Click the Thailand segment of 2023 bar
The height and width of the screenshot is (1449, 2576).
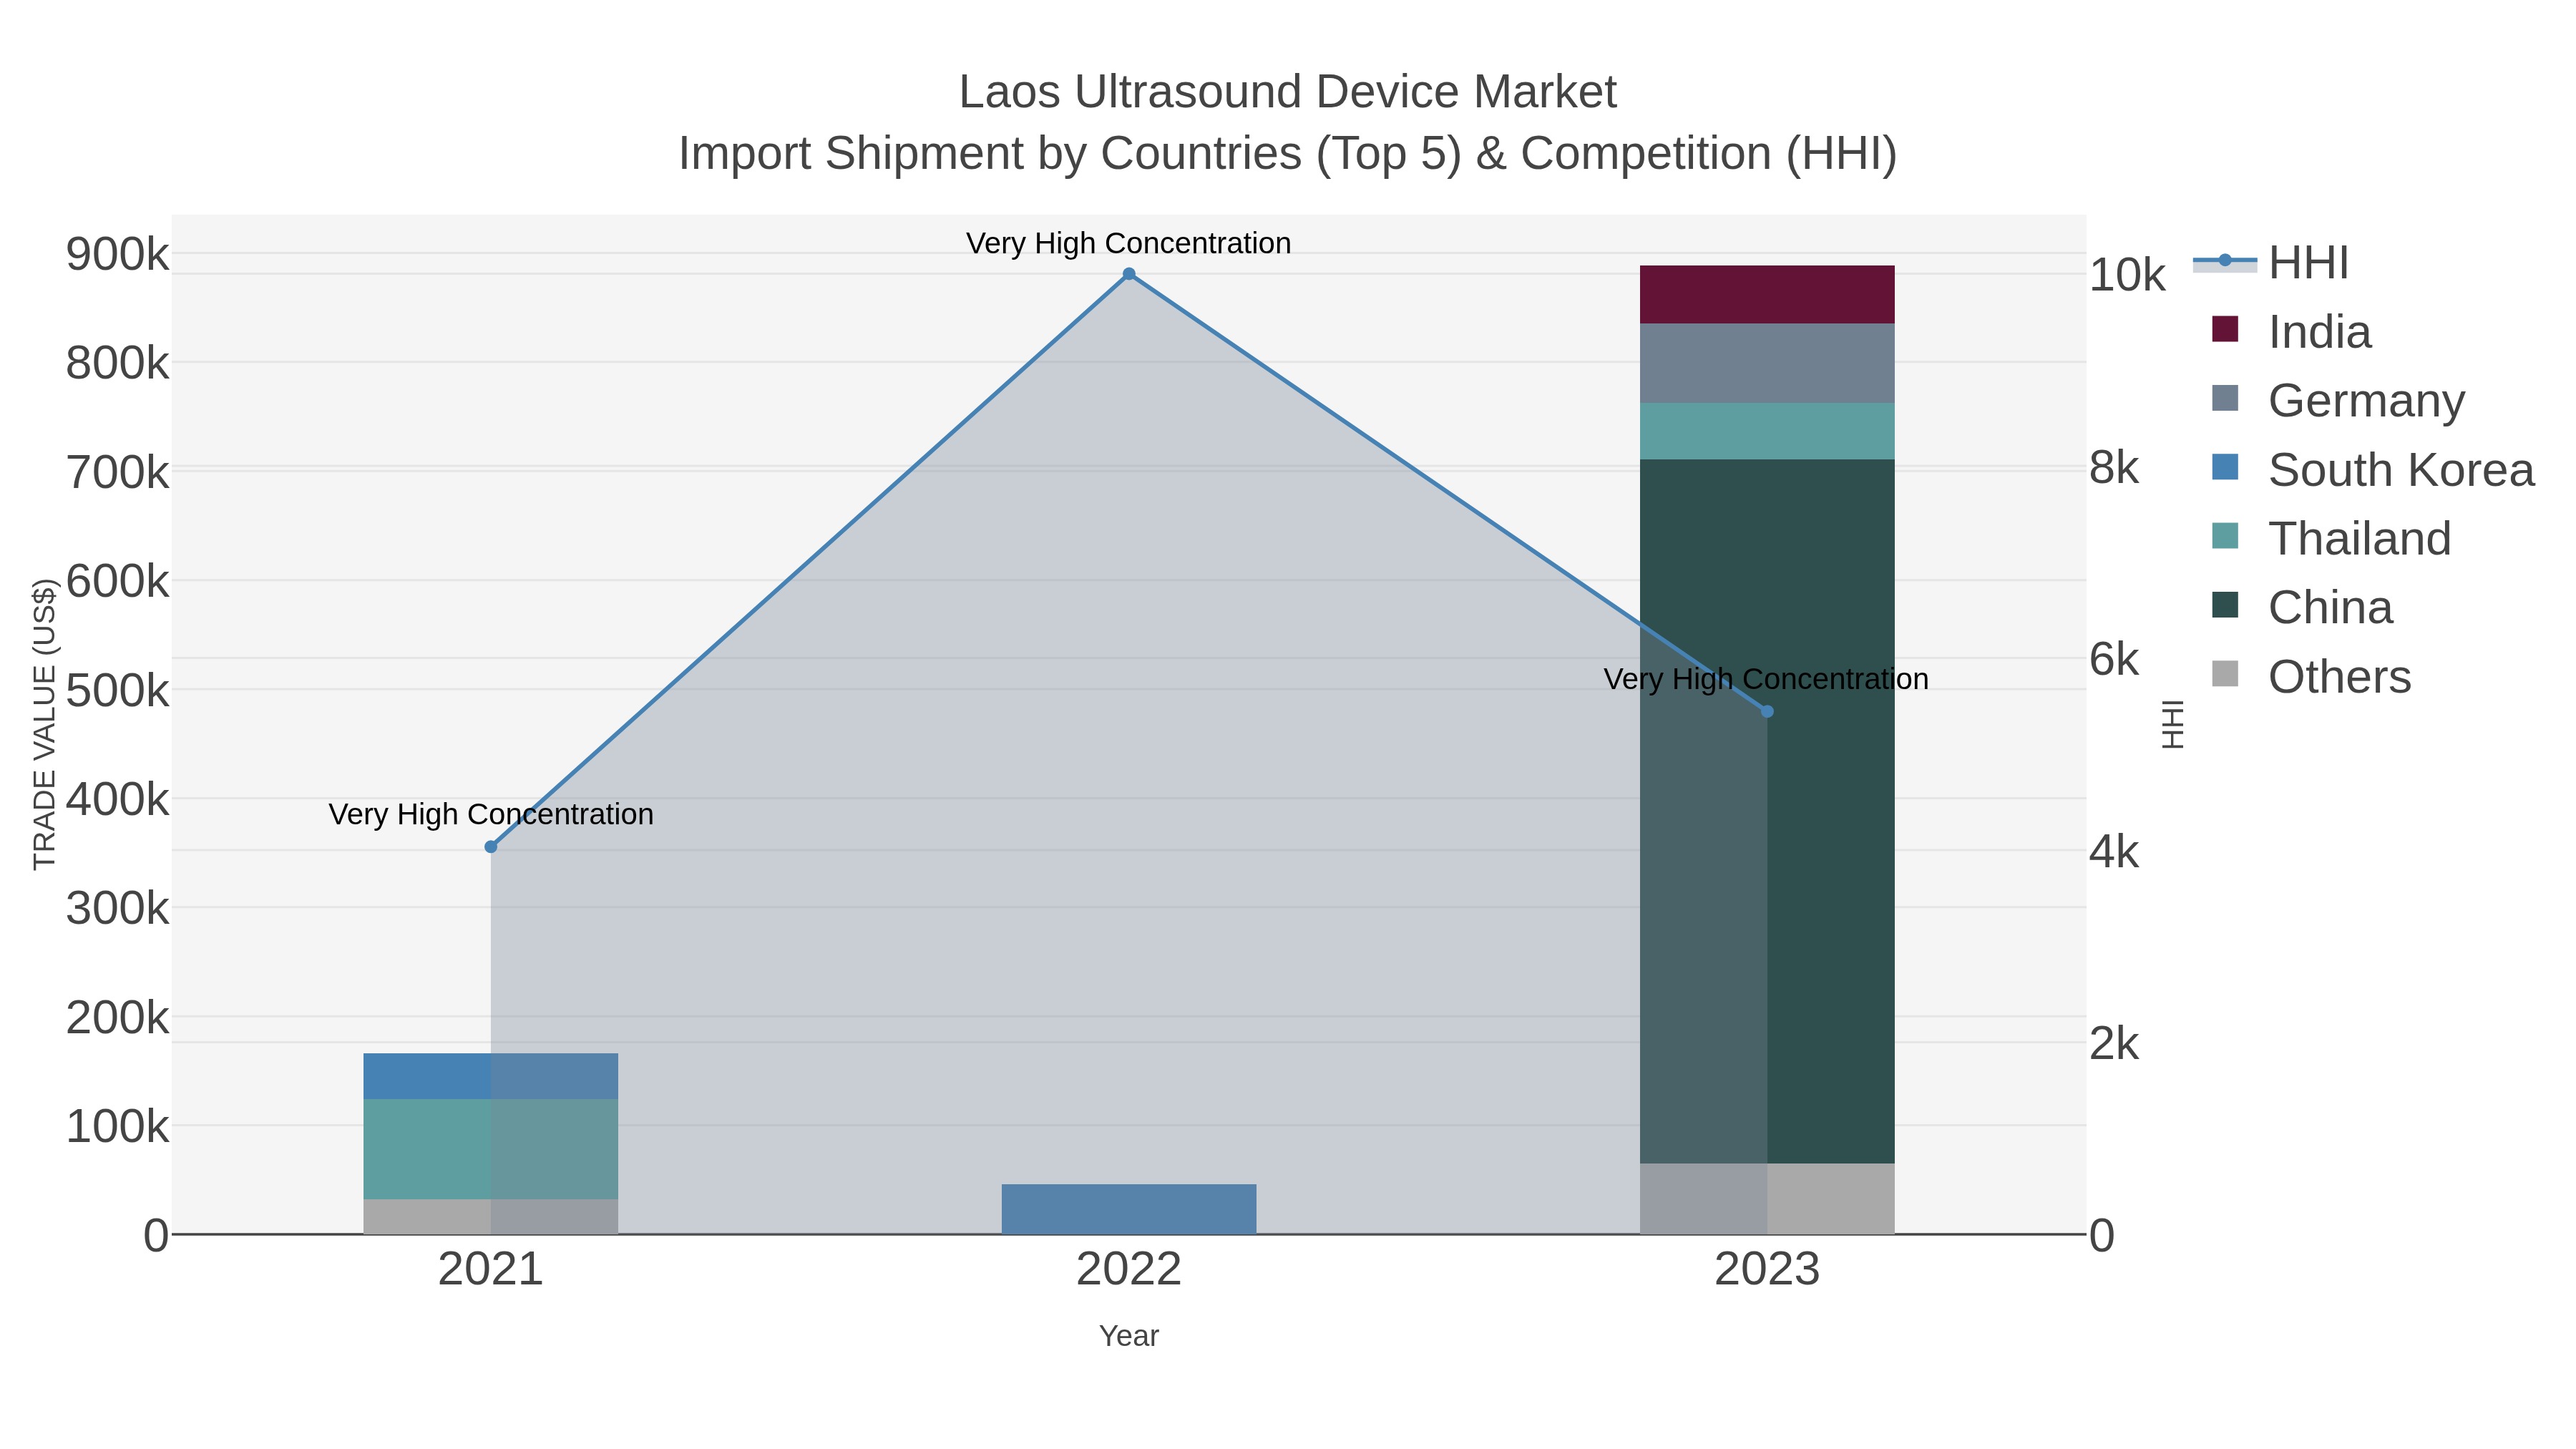pos(1767,432)
